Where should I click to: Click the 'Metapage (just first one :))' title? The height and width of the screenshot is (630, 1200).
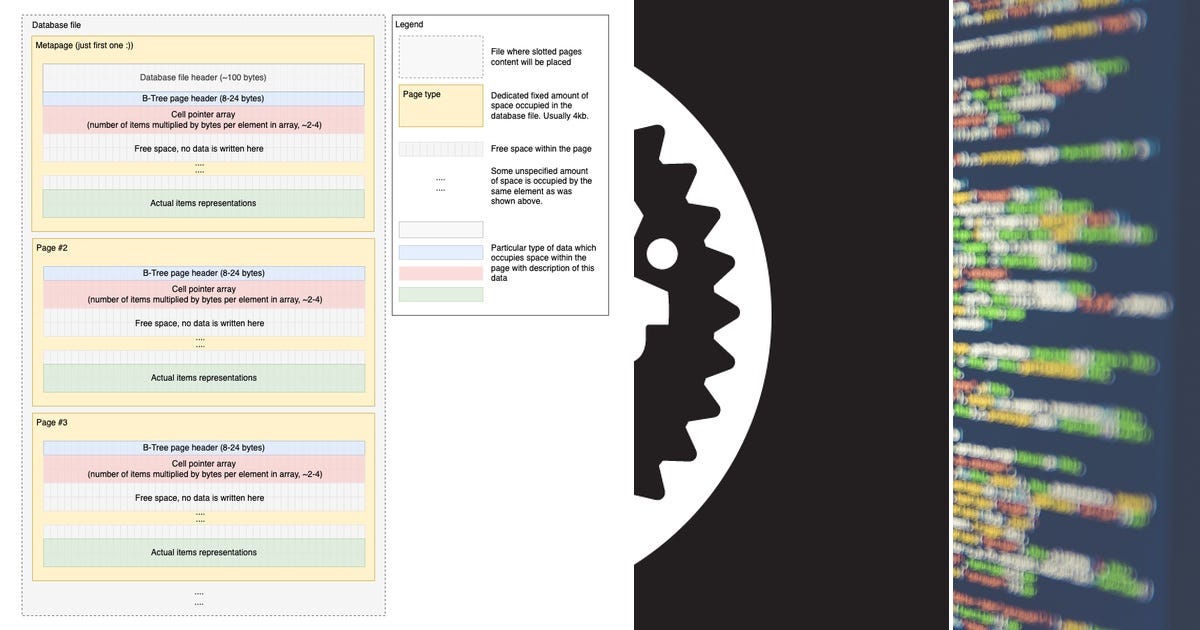point(83,45)
